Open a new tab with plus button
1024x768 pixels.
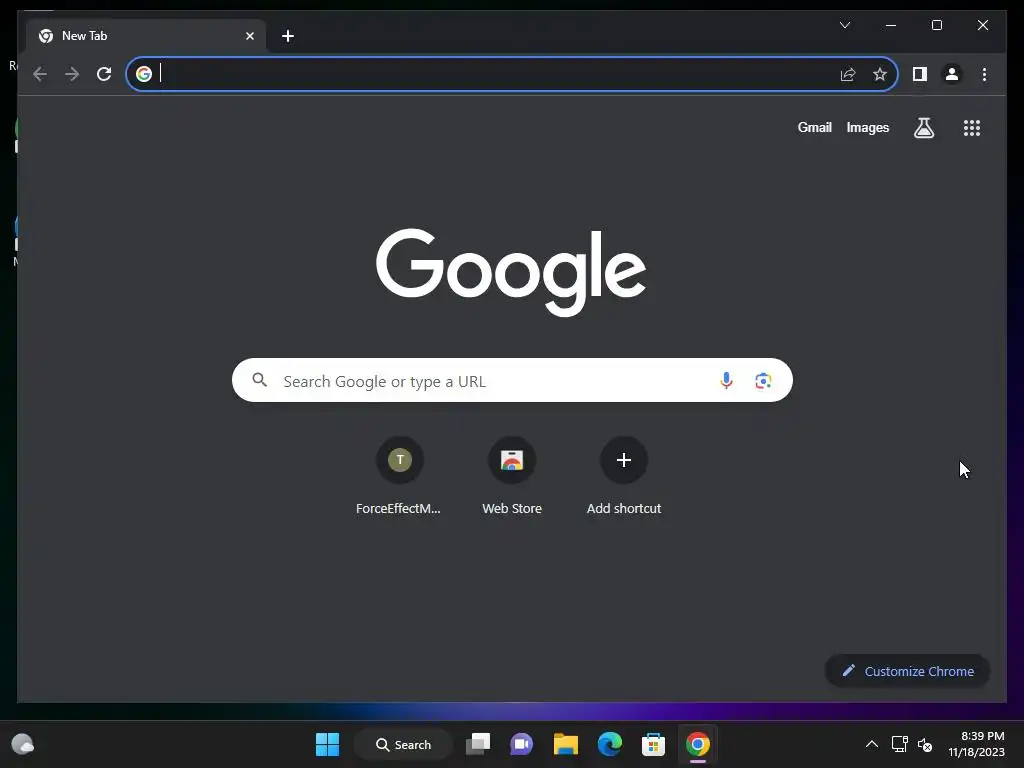(x=288, y=36)
